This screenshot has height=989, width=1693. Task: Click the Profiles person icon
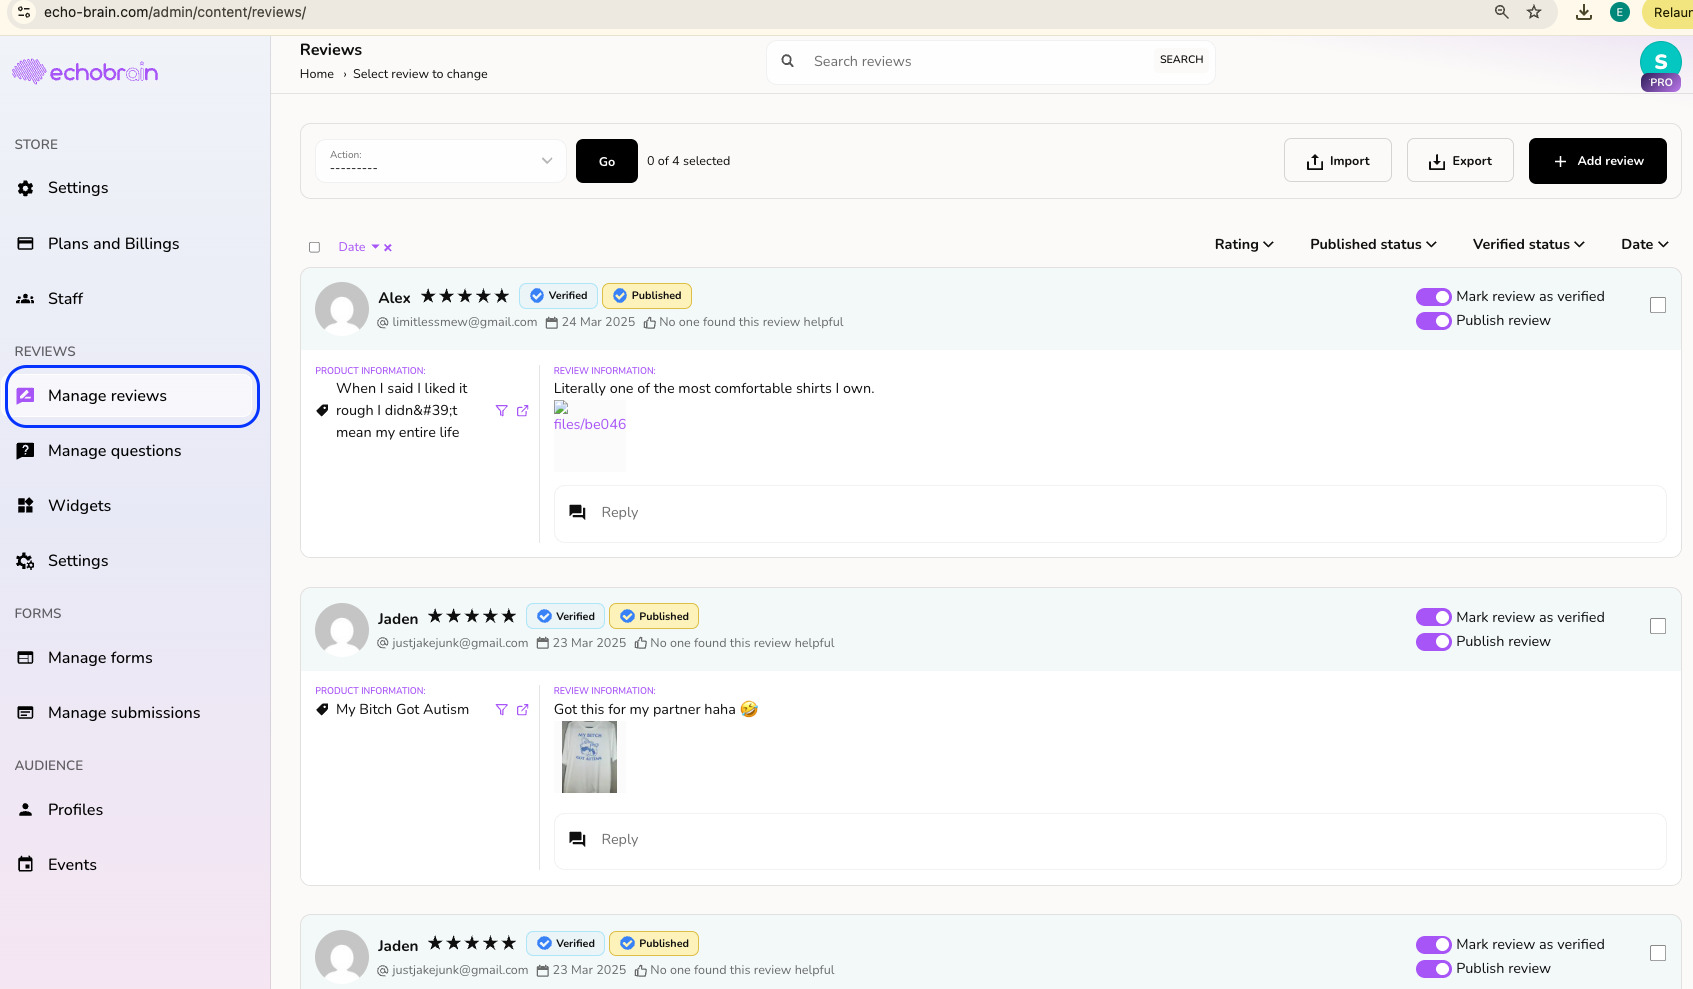[26, 810]
